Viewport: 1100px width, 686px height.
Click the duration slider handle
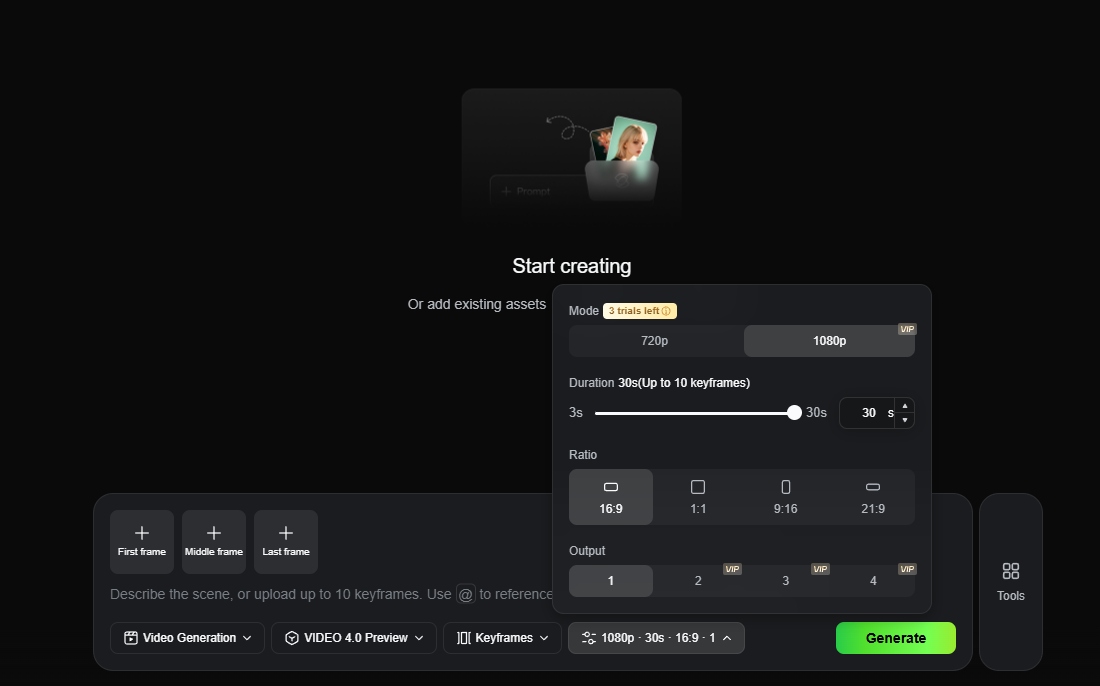coord(794,412)
